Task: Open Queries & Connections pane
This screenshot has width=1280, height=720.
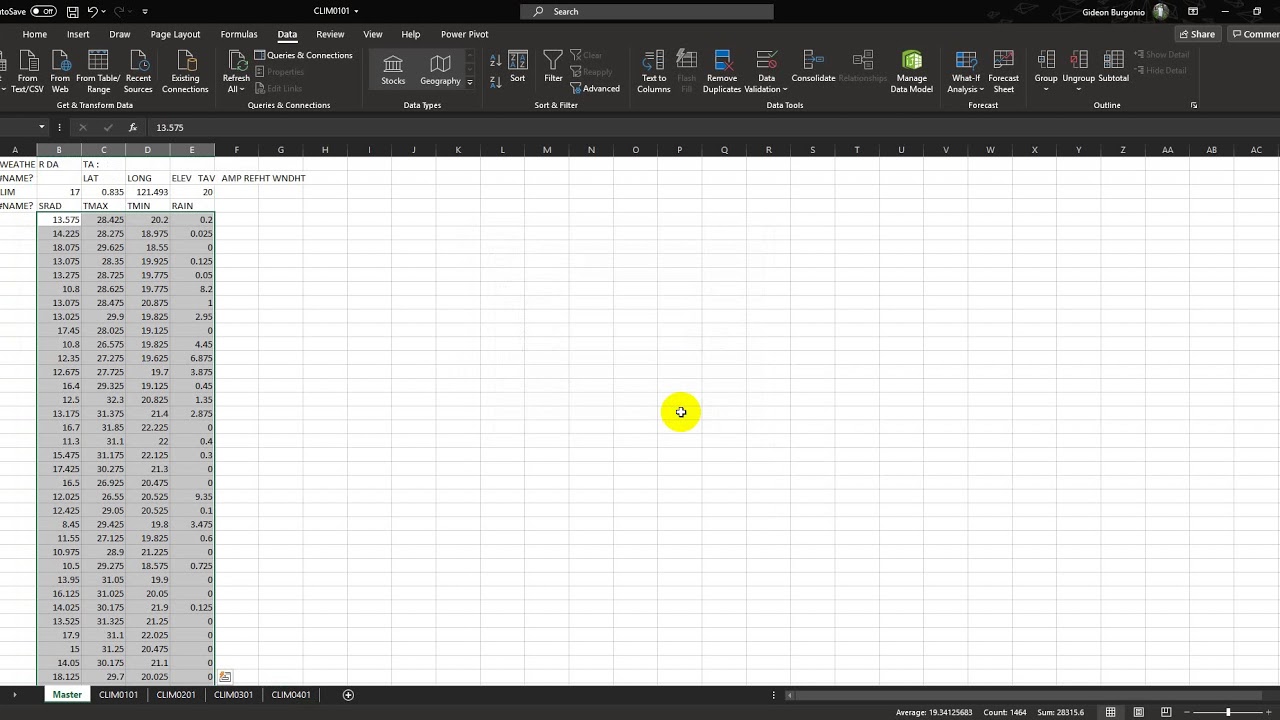Action: (x=303, y=55)
